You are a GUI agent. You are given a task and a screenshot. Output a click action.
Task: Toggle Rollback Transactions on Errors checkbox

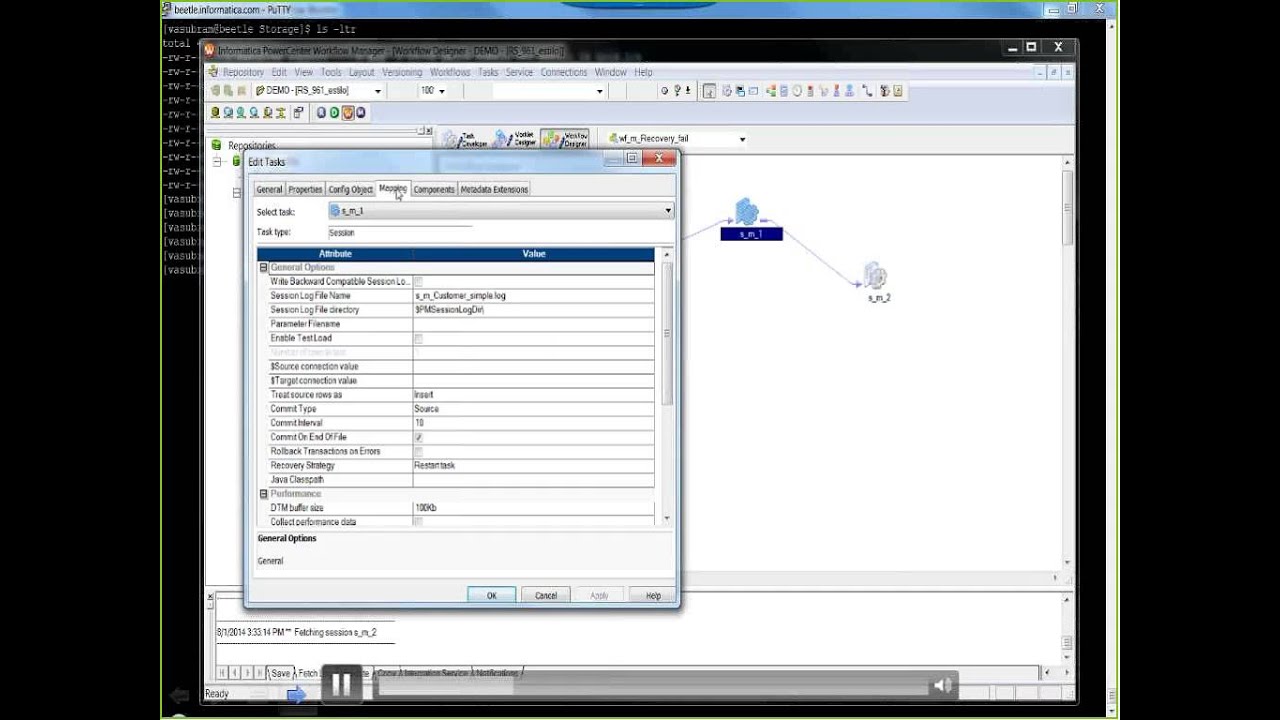coord(418,452)
